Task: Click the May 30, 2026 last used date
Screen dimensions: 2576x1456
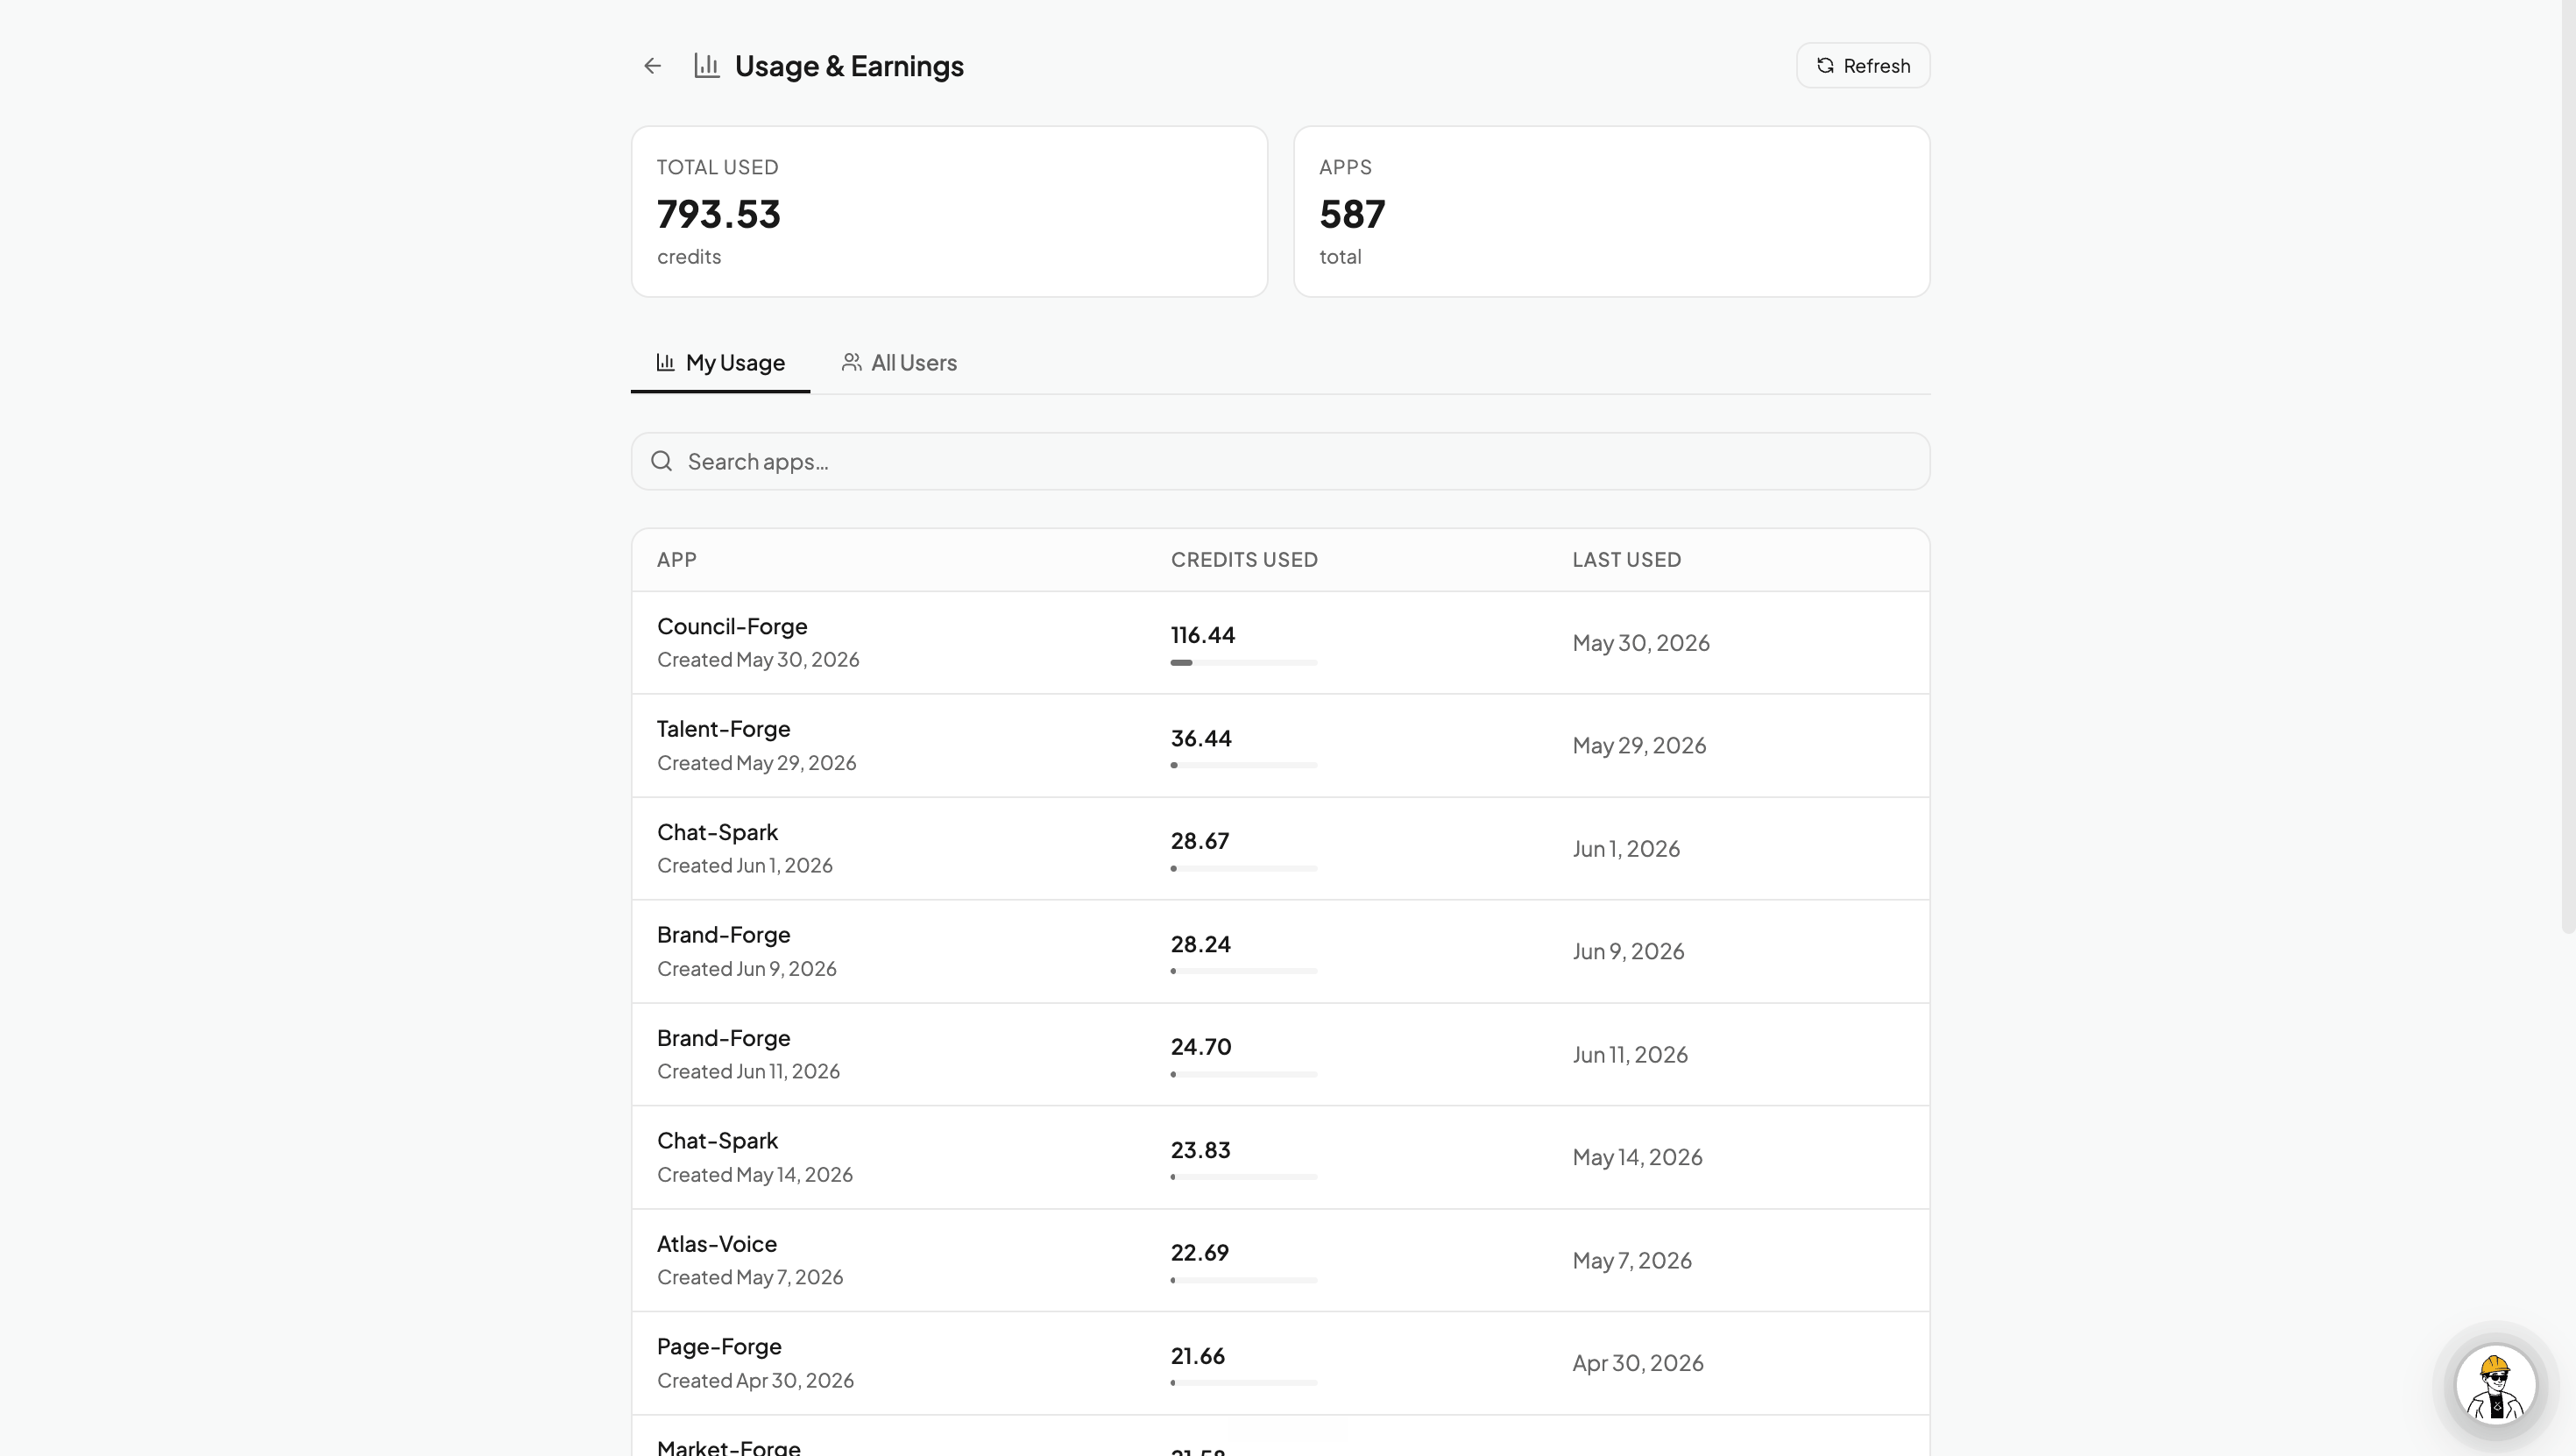Action: (x=1641, y=643)
